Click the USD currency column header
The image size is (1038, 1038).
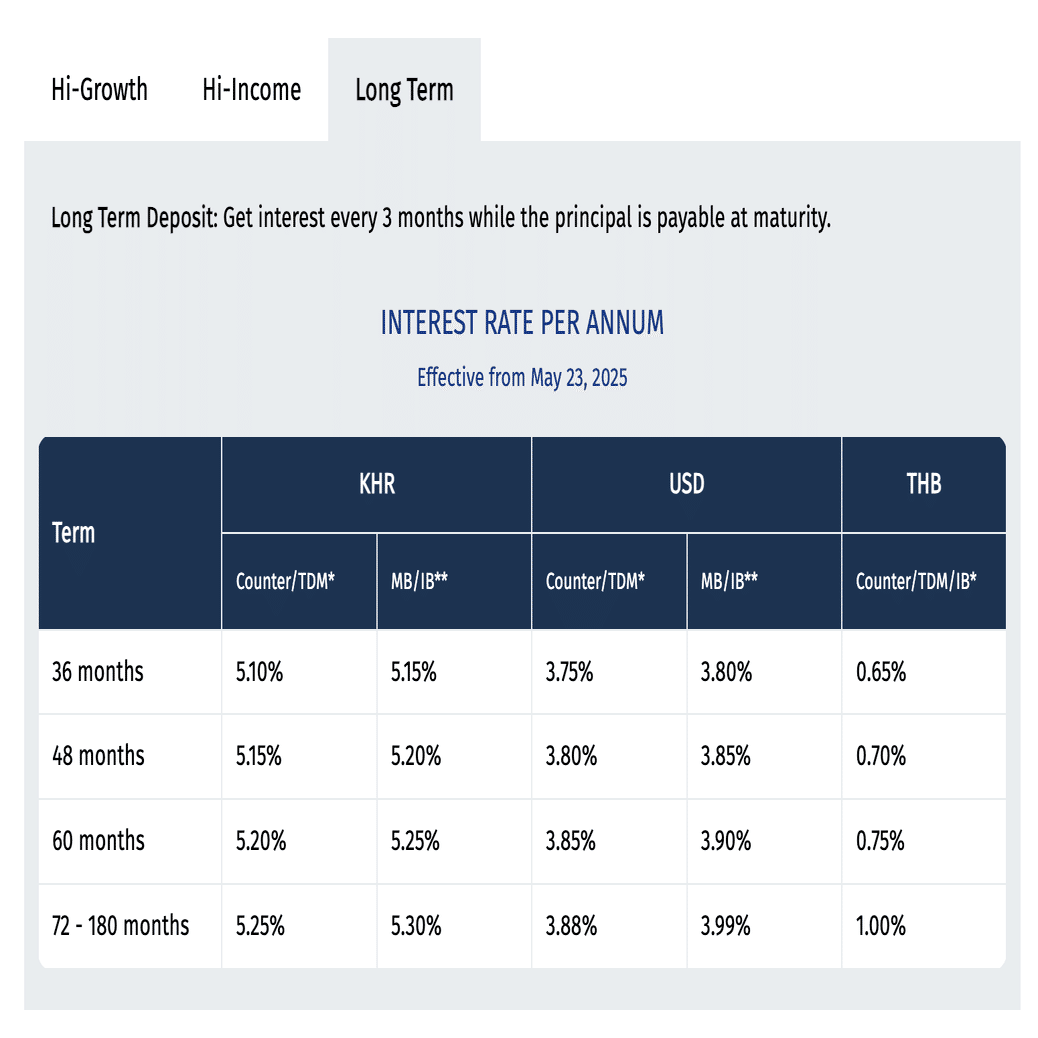pyautogui.click(x=686, y=484)
